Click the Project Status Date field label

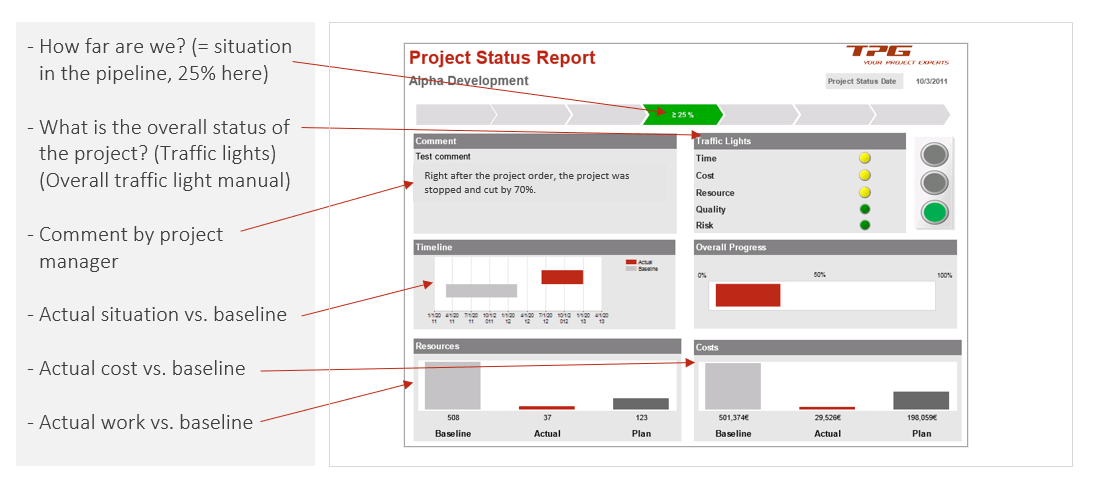(861, 82)
